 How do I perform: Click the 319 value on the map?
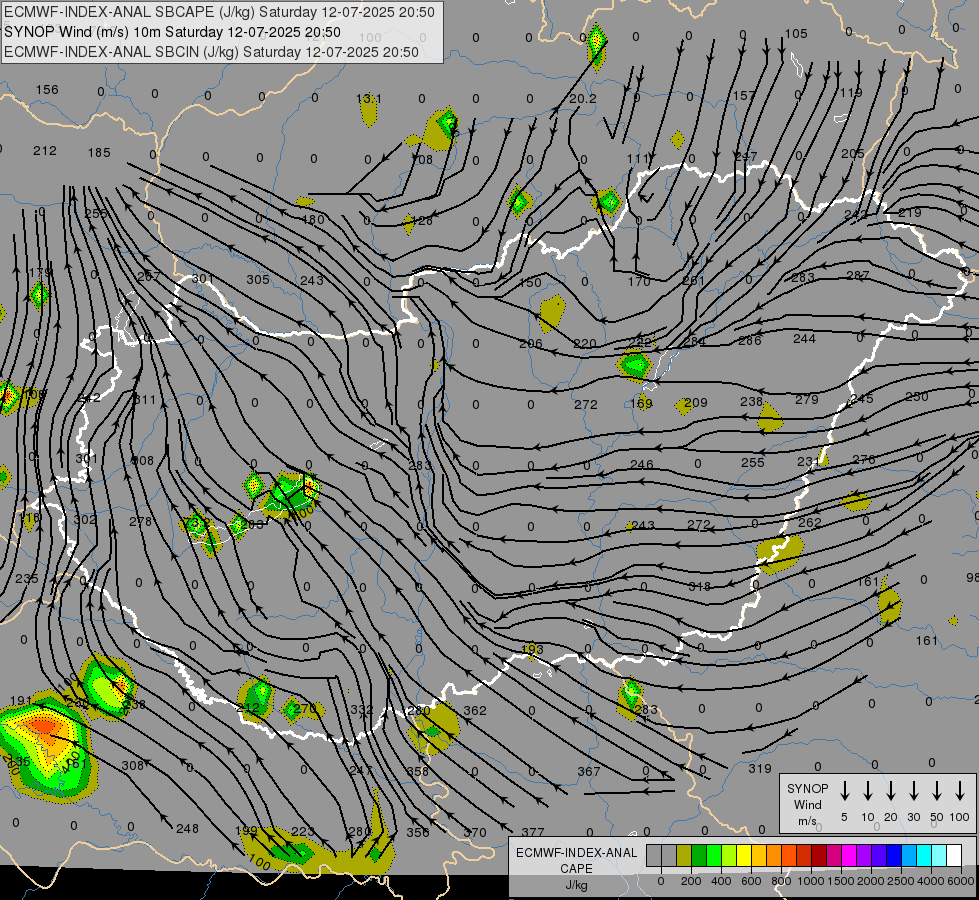[760, 768]
